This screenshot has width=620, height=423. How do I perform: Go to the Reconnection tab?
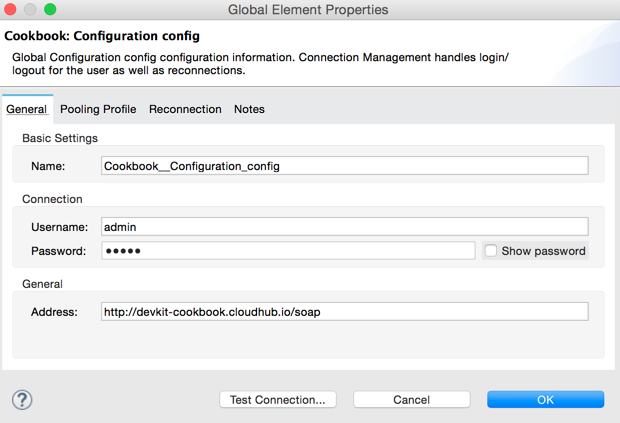click(x=185, y=109)
